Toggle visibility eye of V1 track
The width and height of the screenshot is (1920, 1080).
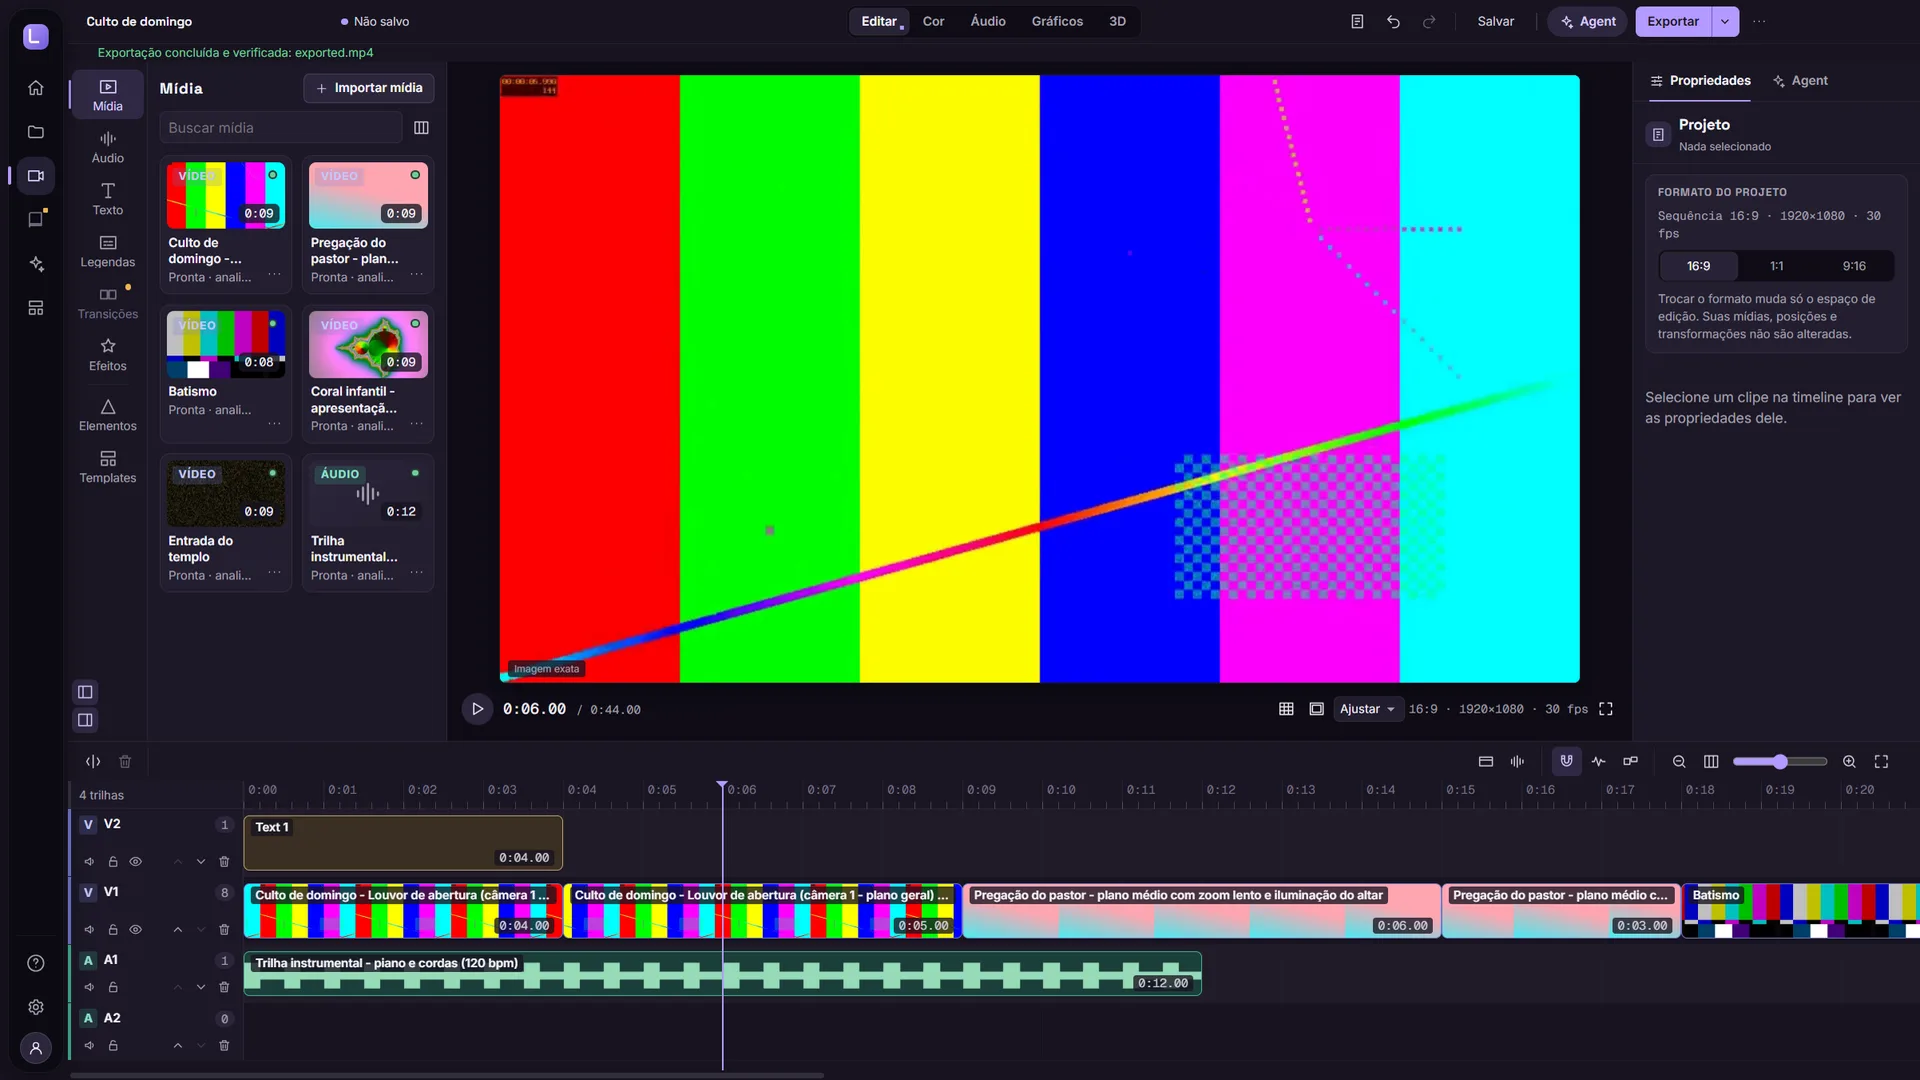[136, 930]
